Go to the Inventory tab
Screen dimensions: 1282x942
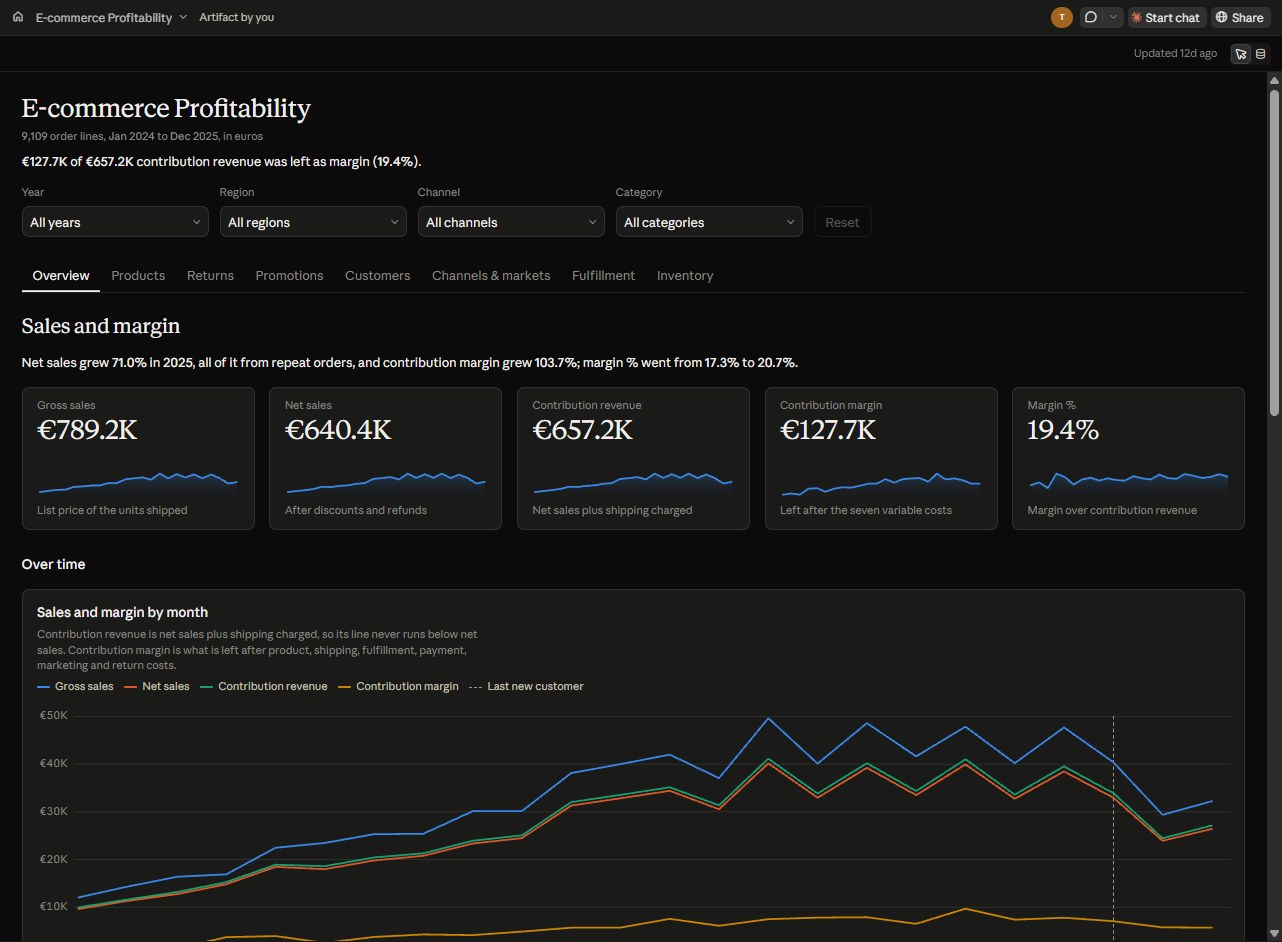point(685,275)
